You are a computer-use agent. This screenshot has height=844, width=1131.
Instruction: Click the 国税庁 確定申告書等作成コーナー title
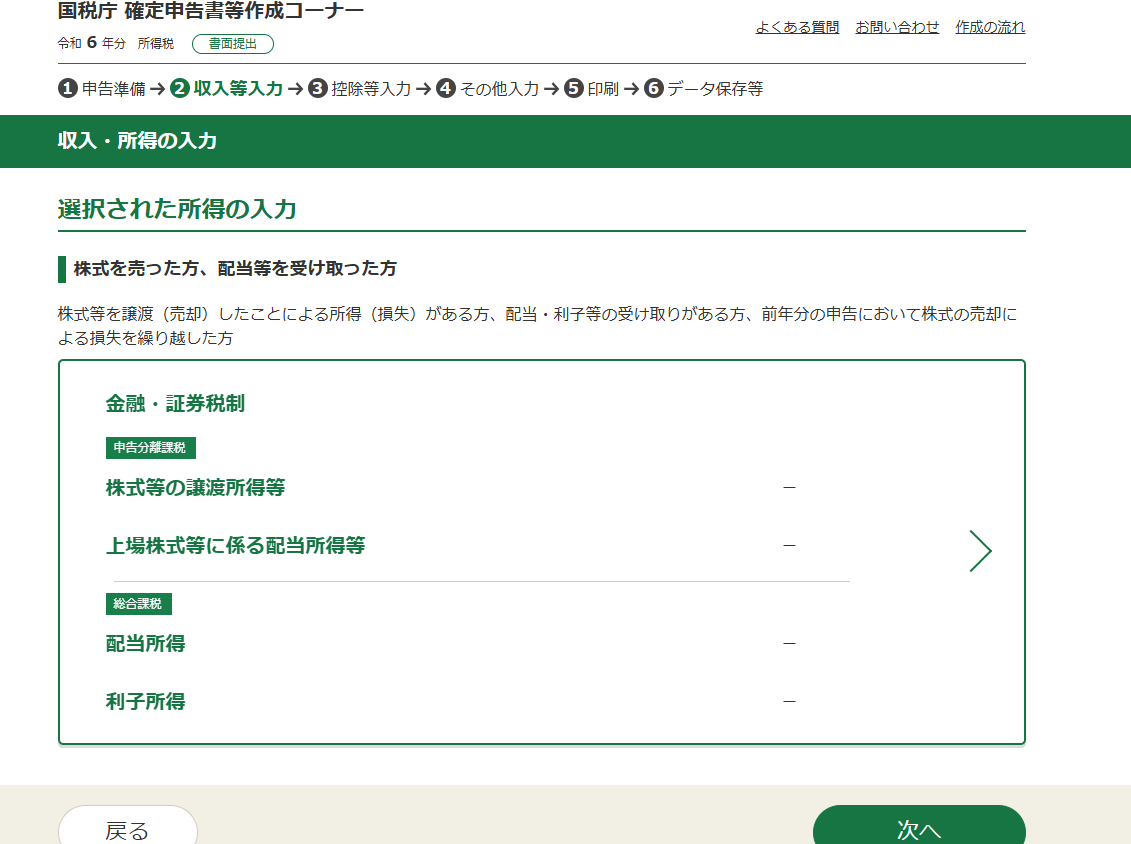[x=211, y=11]
